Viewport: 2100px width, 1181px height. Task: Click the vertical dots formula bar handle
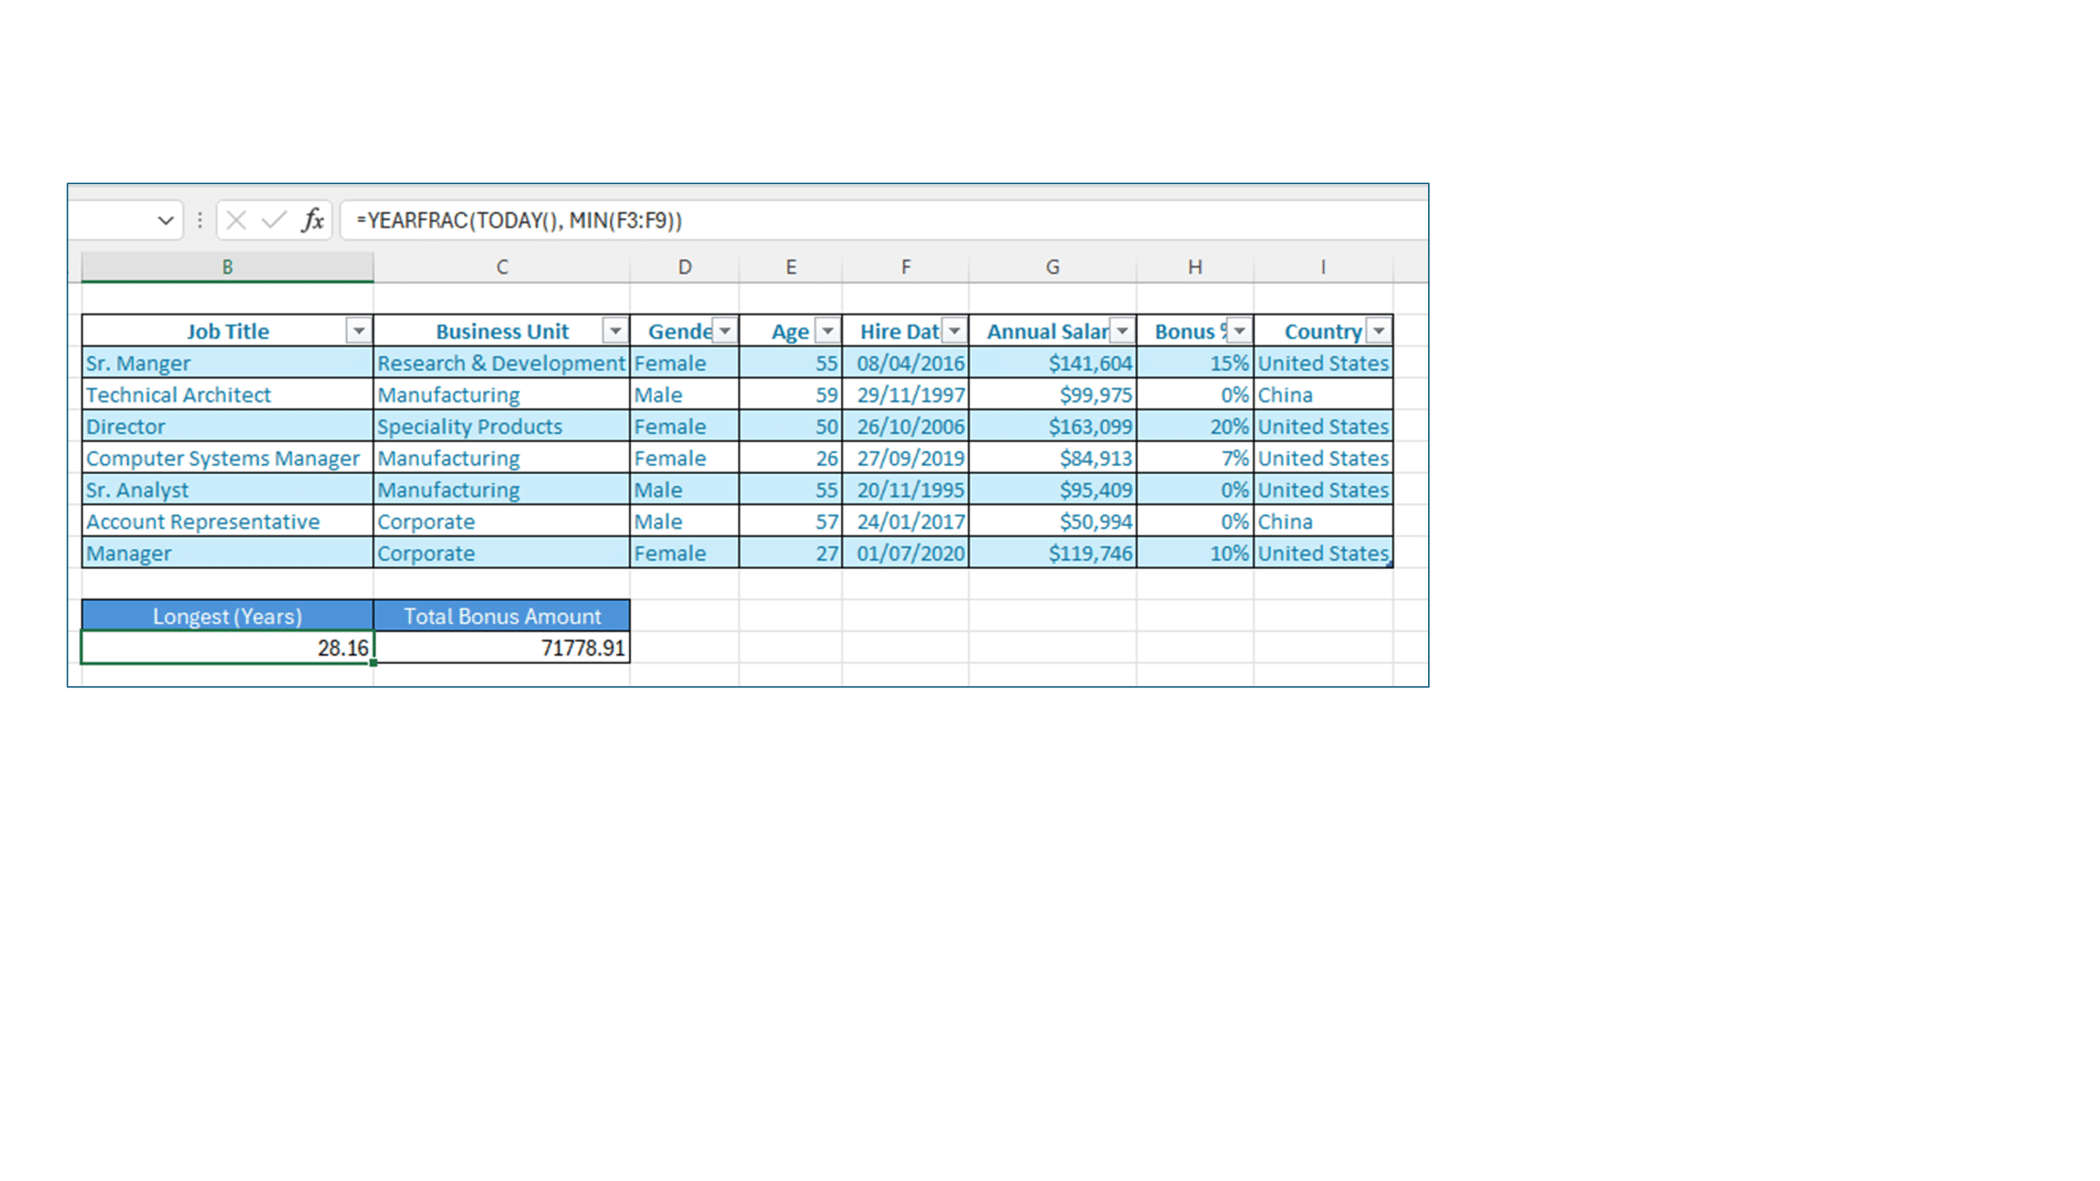(200, 220)
